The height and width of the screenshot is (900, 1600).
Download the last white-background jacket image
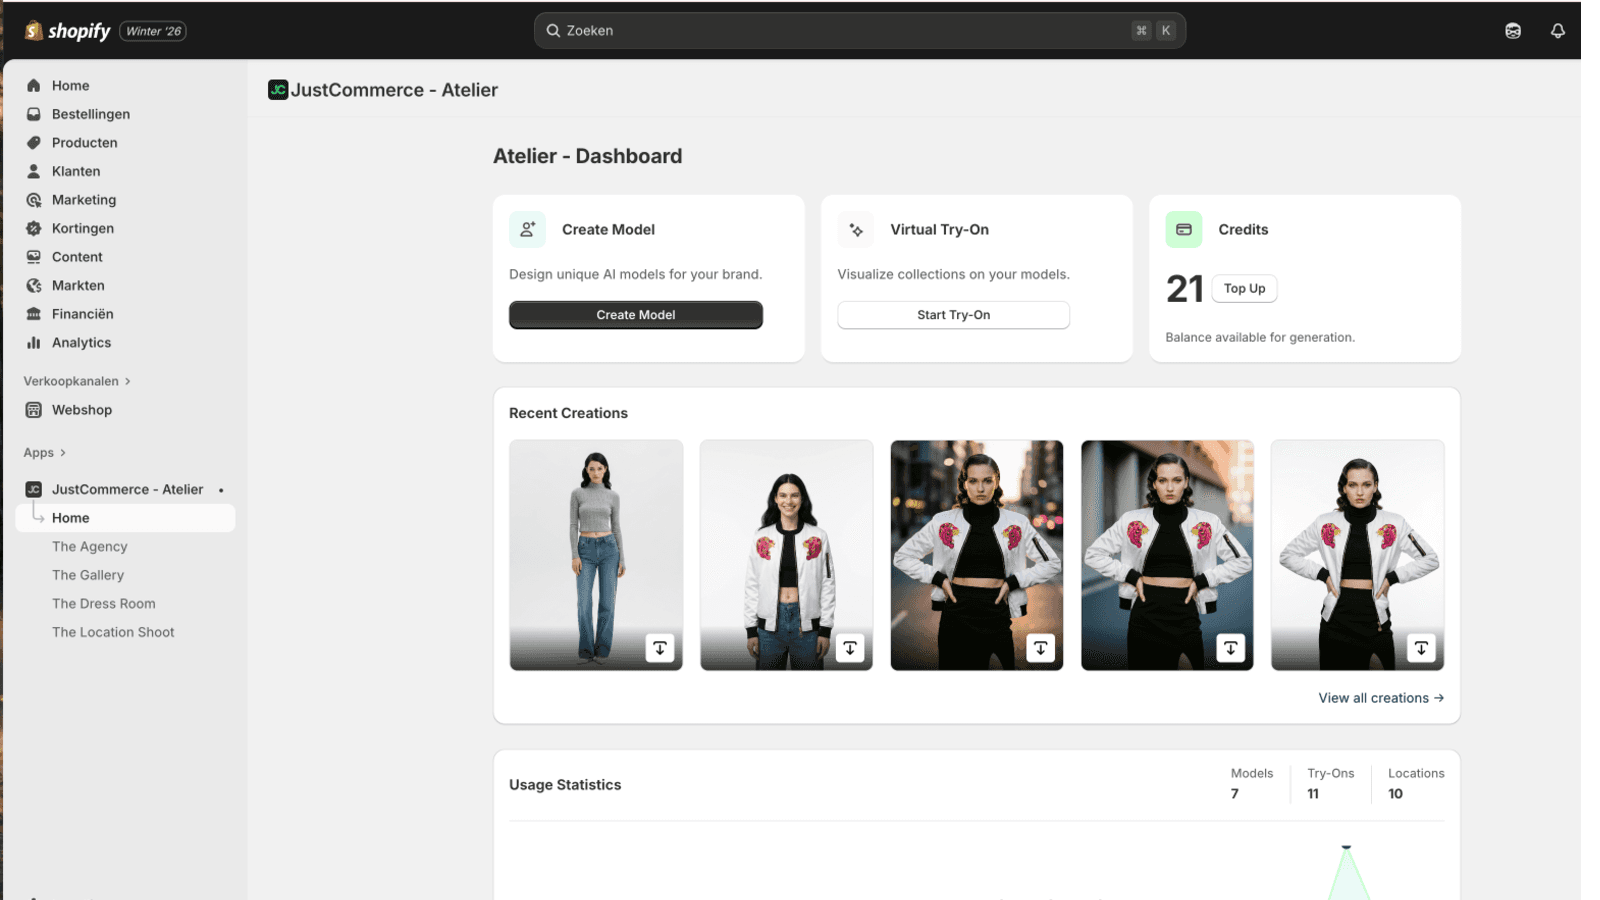(1420, 648)
